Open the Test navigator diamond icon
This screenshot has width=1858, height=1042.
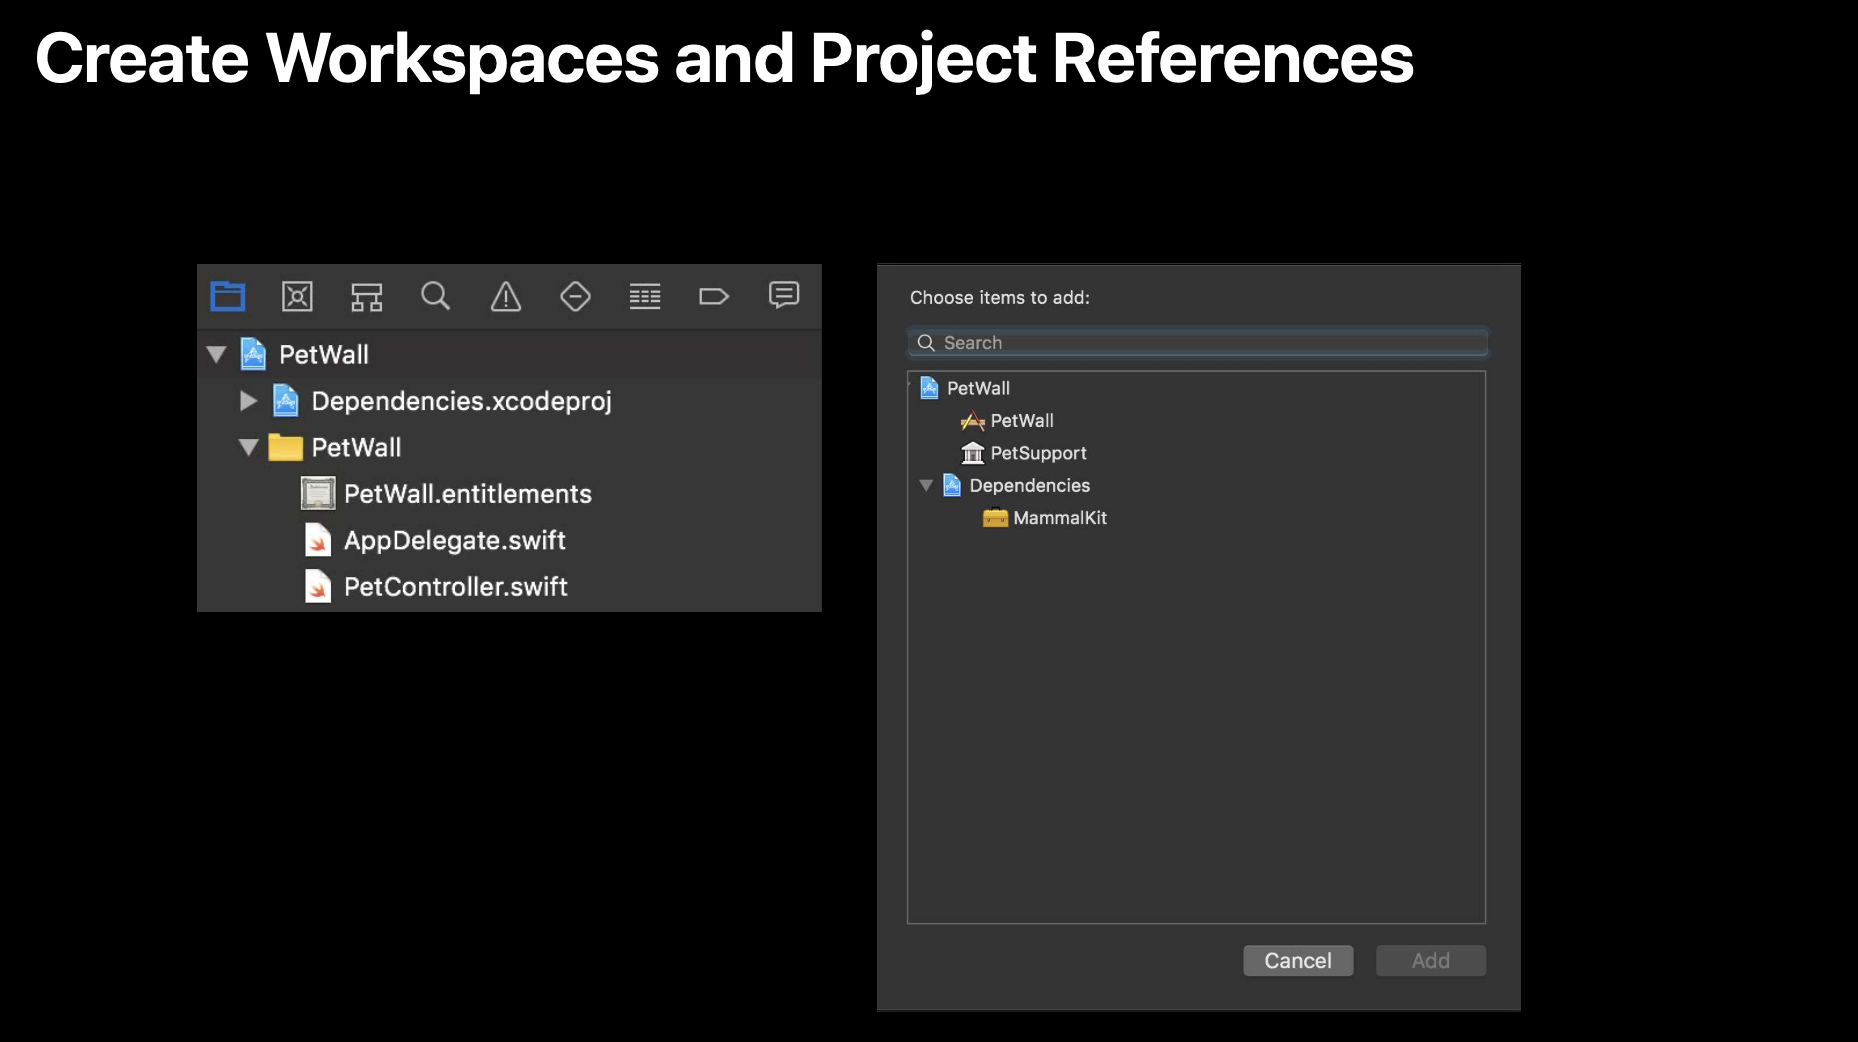pos(575,296)
